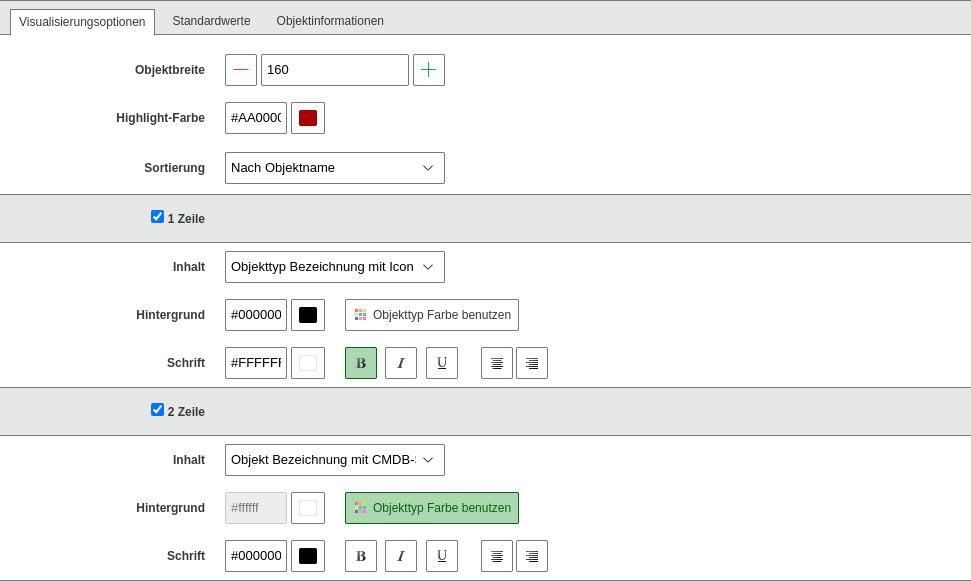Image resolution: width=971 pixels, height=581 pixels.
Task: Open the 1 Zeile Inhalt dropdown
Action: pos(335,267)
